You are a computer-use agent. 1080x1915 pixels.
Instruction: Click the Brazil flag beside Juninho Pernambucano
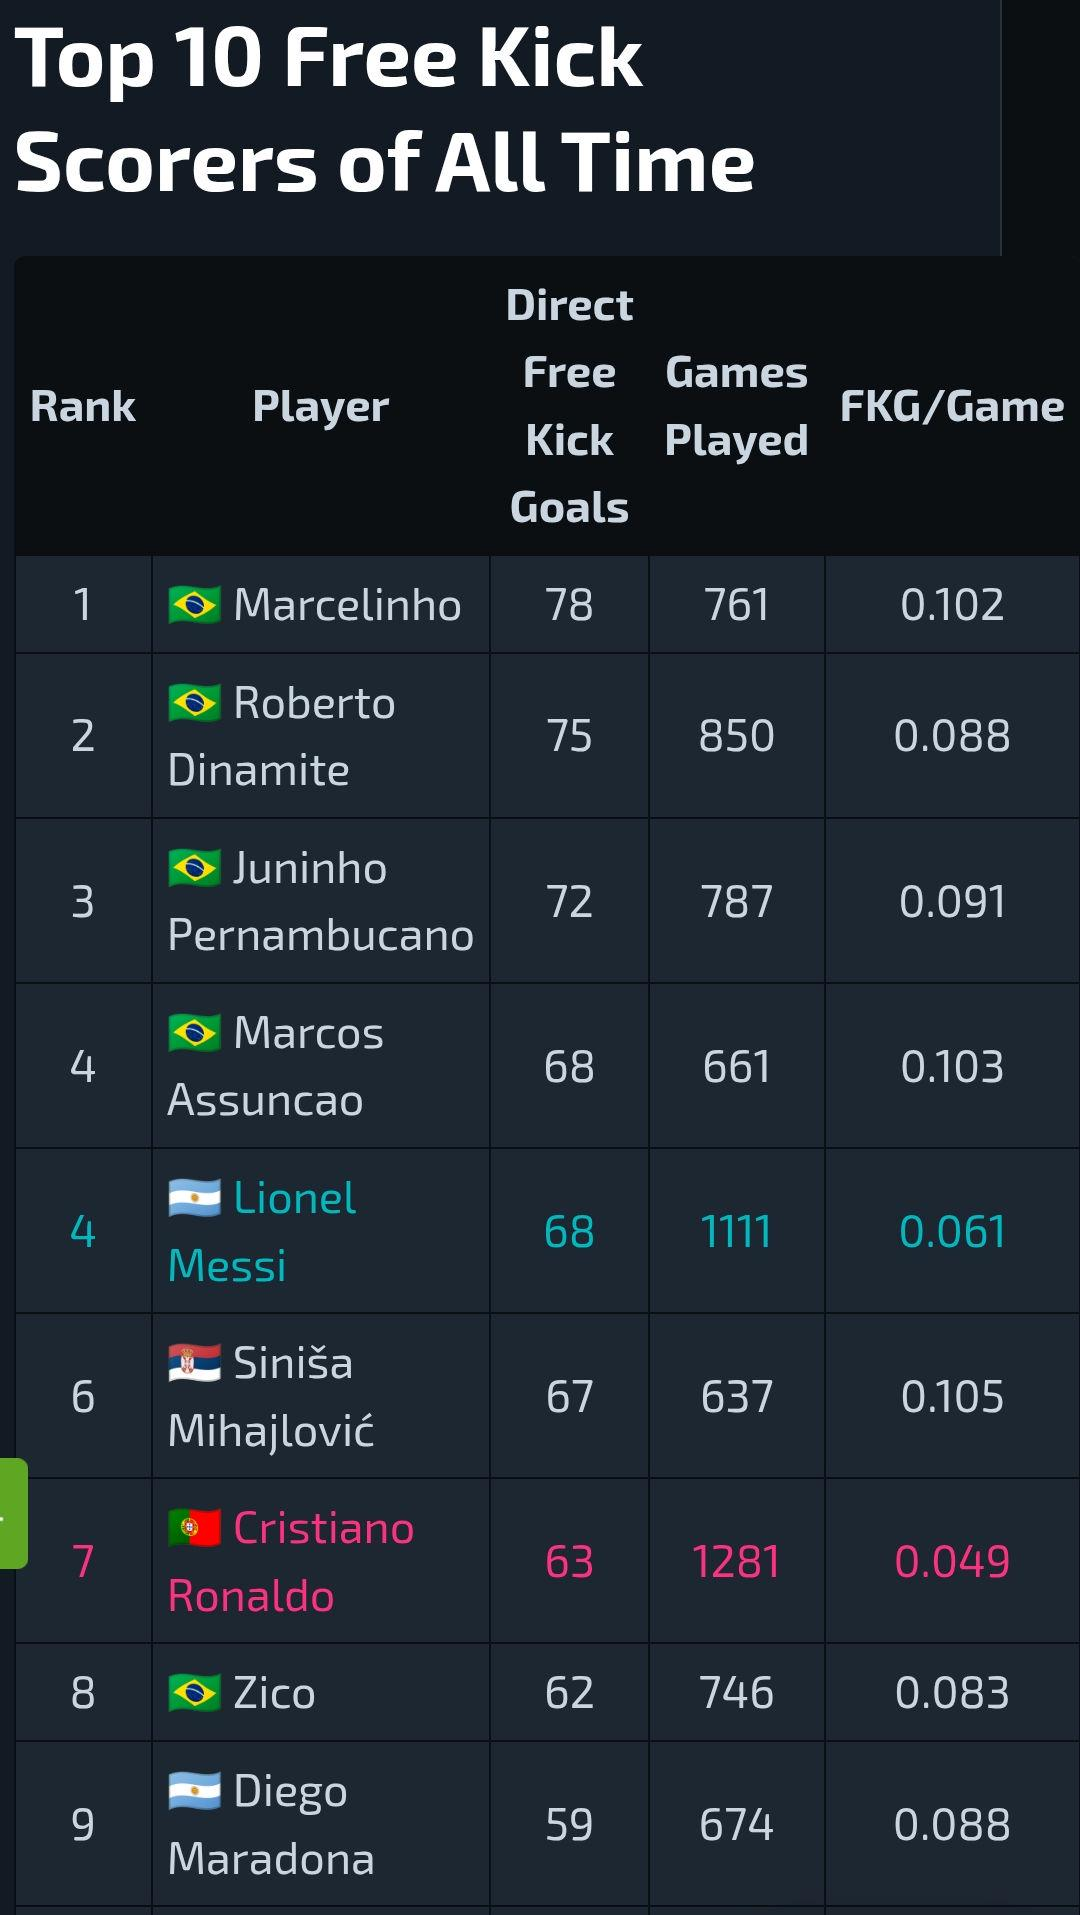tap(194, 867)
